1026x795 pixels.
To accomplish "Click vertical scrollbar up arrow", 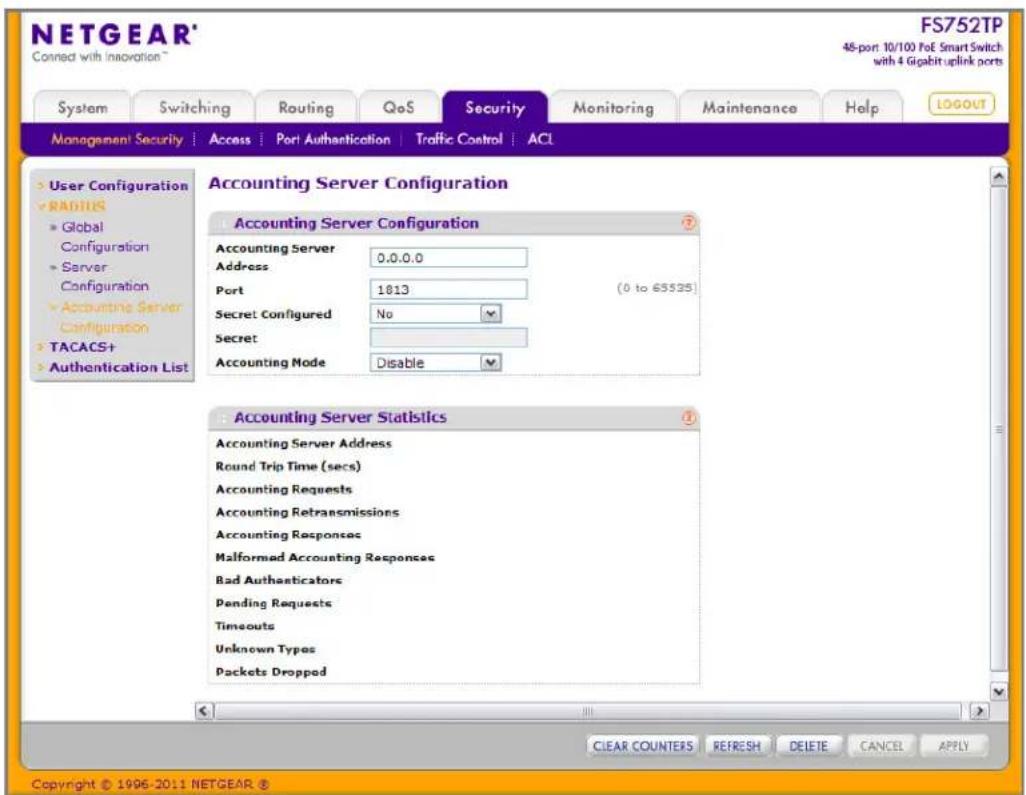I will click(999, 177).
